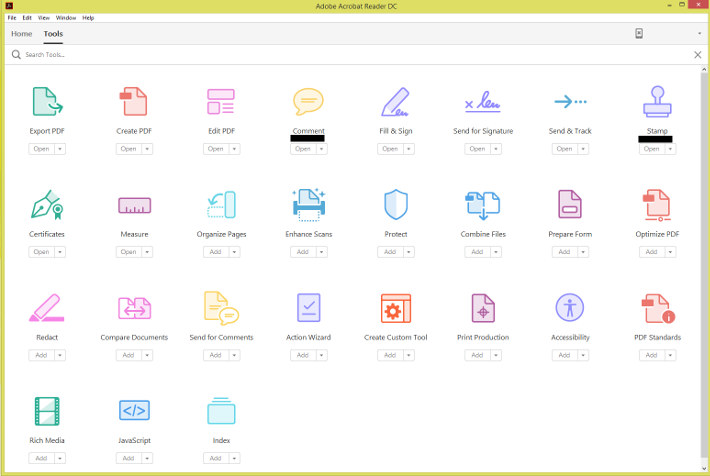
Task: Select the Accessibility icon
Action: pos(570,308)
